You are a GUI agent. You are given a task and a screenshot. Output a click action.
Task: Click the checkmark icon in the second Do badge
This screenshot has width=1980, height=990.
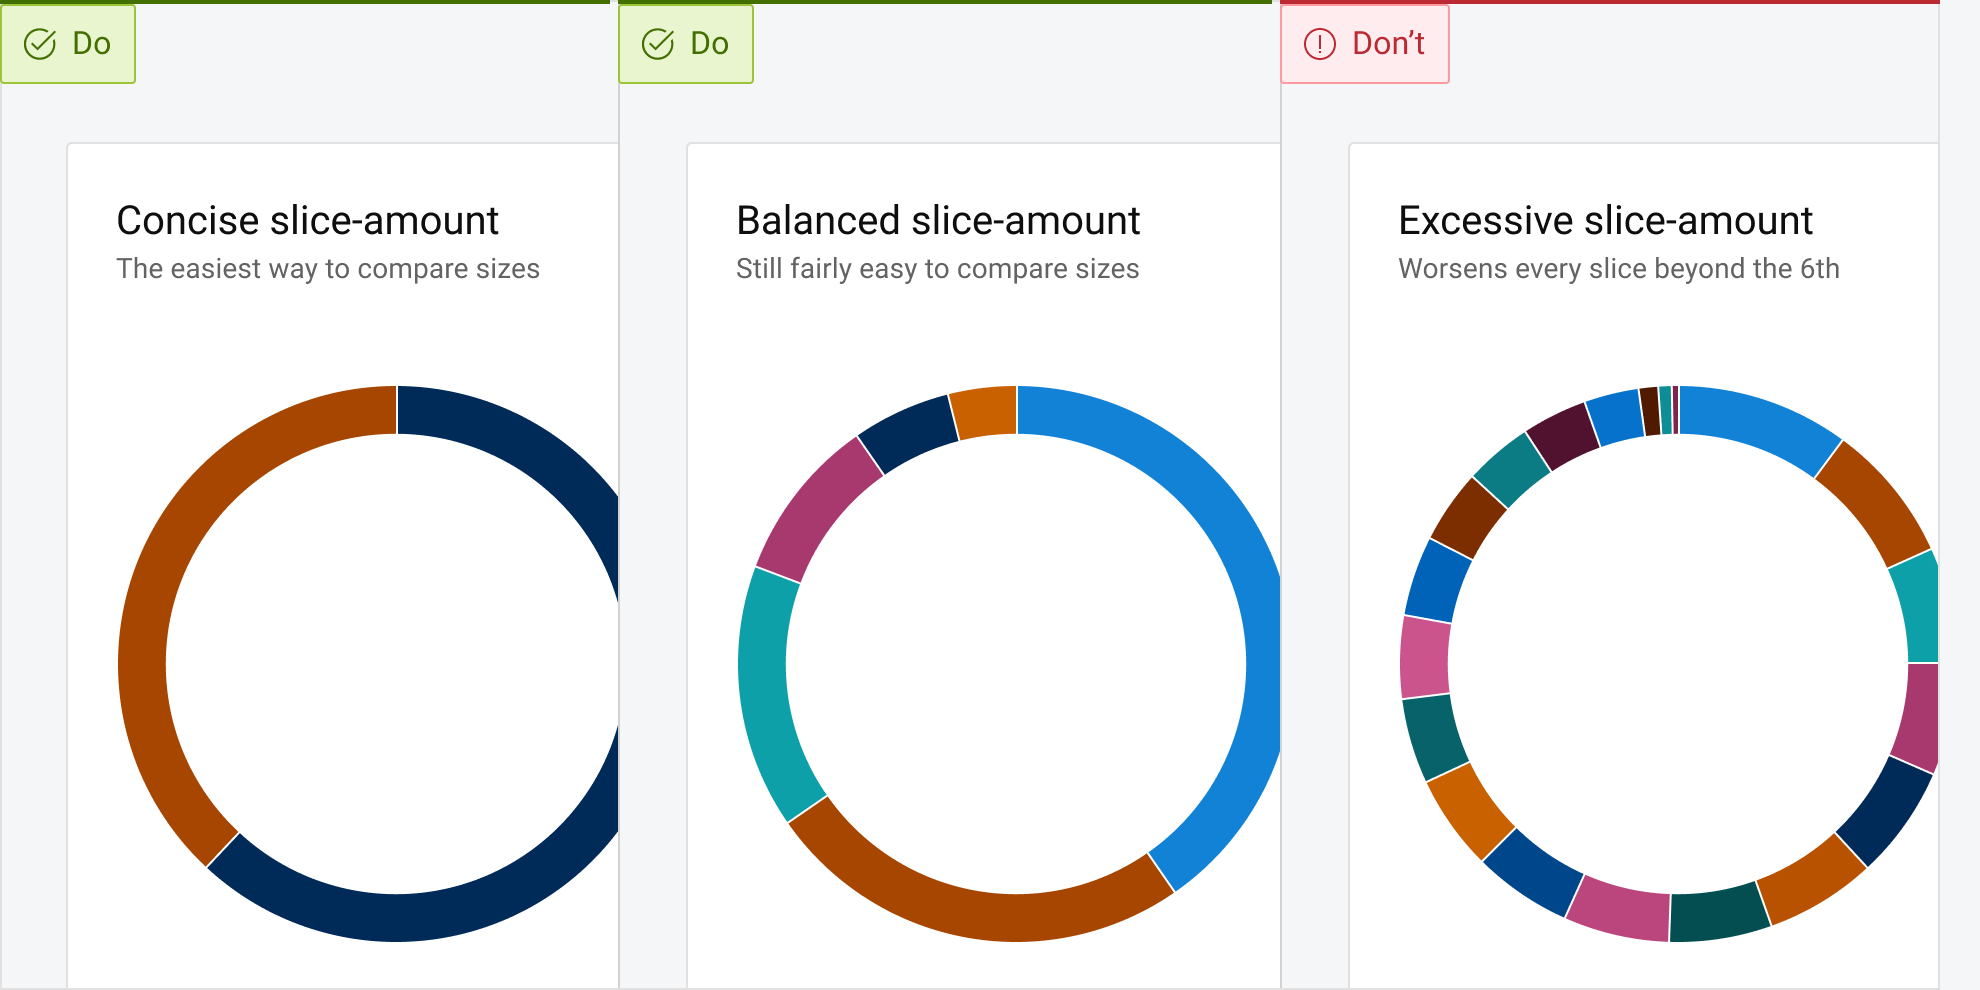[657, 43]
